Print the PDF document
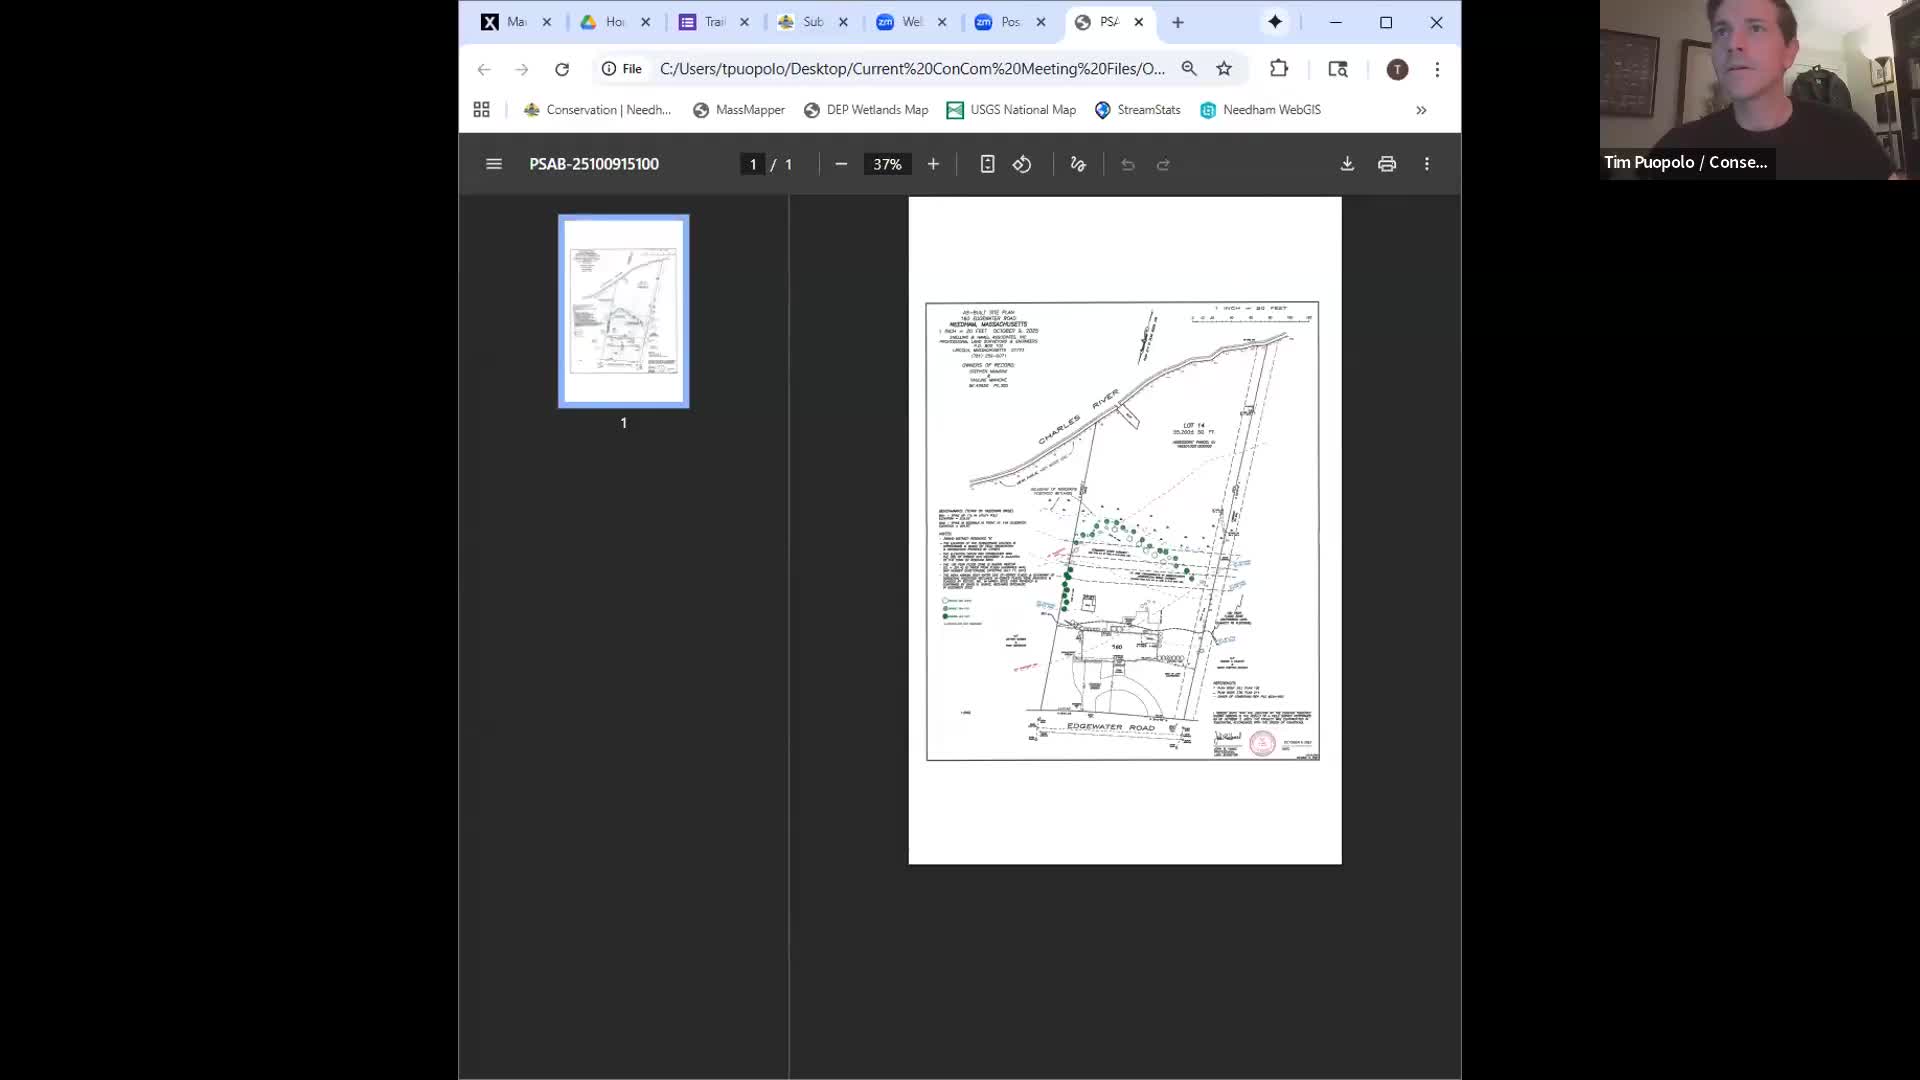This screenshot has height=1080, width=1920. click(1387, 164)
